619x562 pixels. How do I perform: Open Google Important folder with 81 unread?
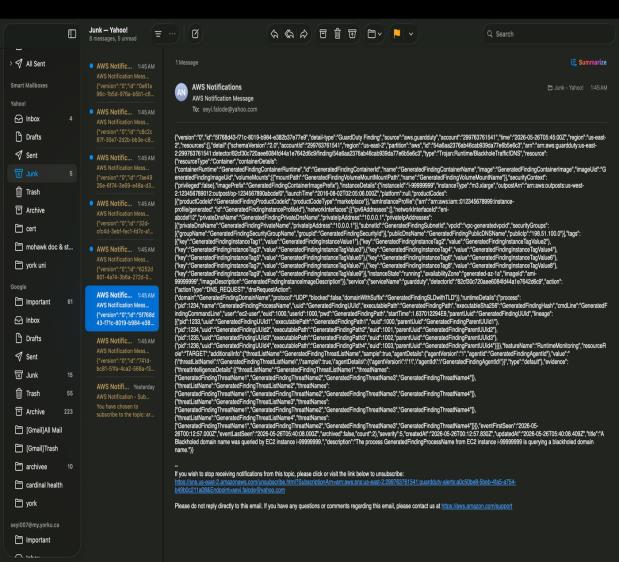(43, 302)
